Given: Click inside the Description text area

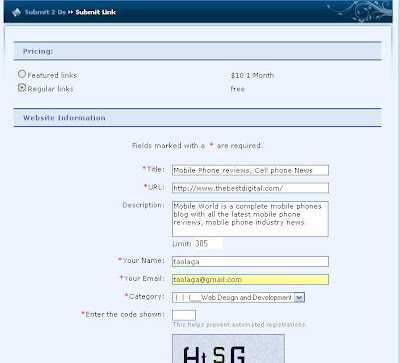Looking at the screenshot, I should pyautogui.click(x=250, y=219).
